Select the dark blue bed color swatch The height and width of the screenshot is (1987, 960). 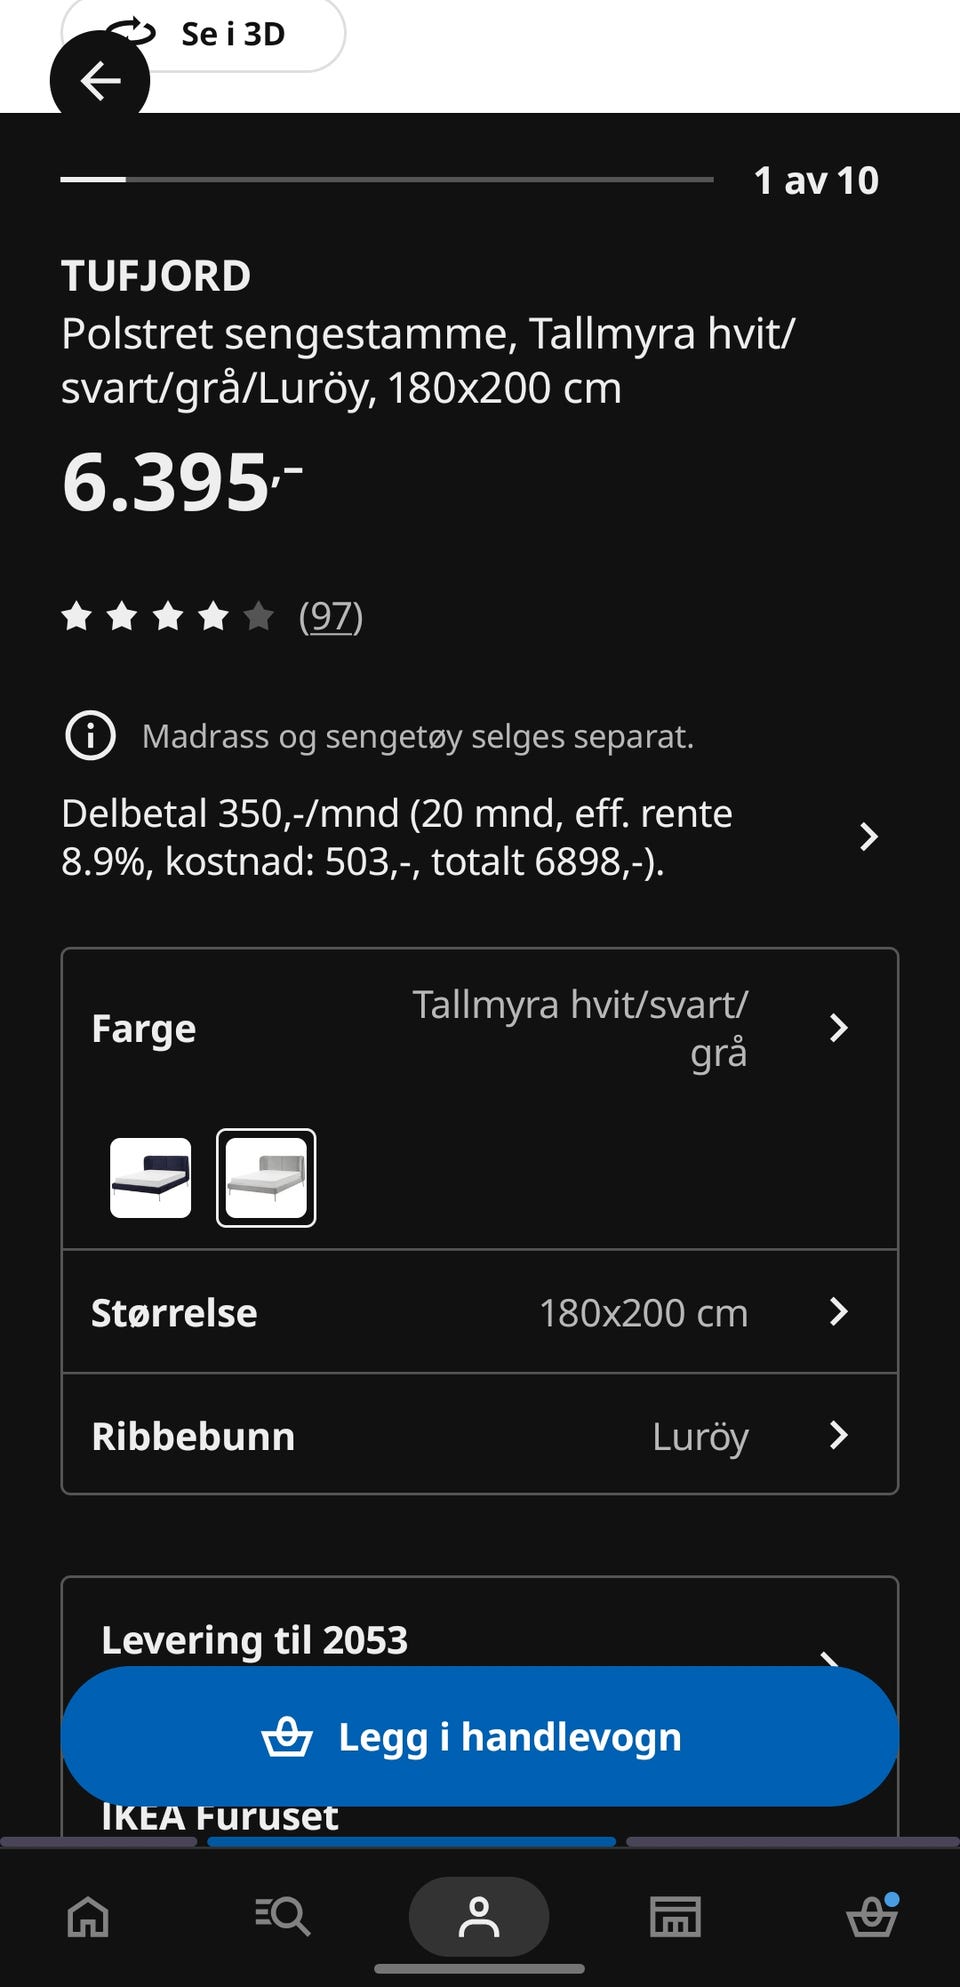[150, 1178]
